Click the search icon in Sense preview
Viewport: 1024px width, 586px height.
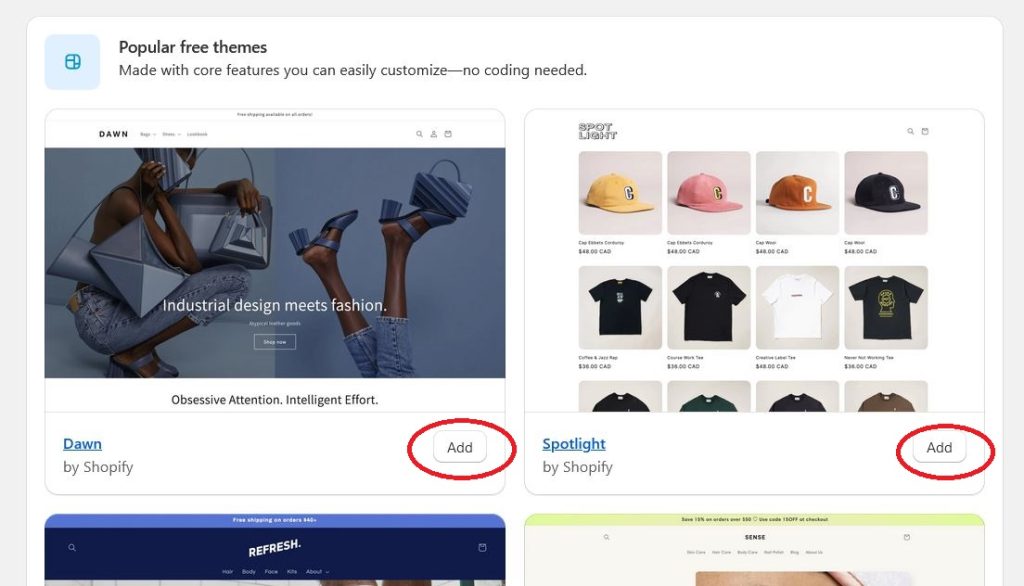click(606, 537)
